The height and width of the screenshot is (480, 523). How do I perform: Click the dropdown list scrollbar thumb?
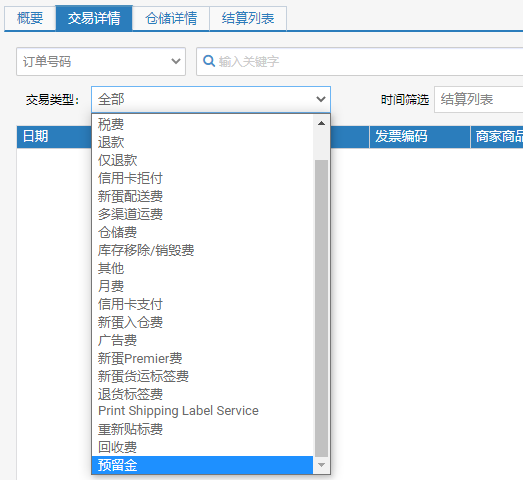pos(321,308)
